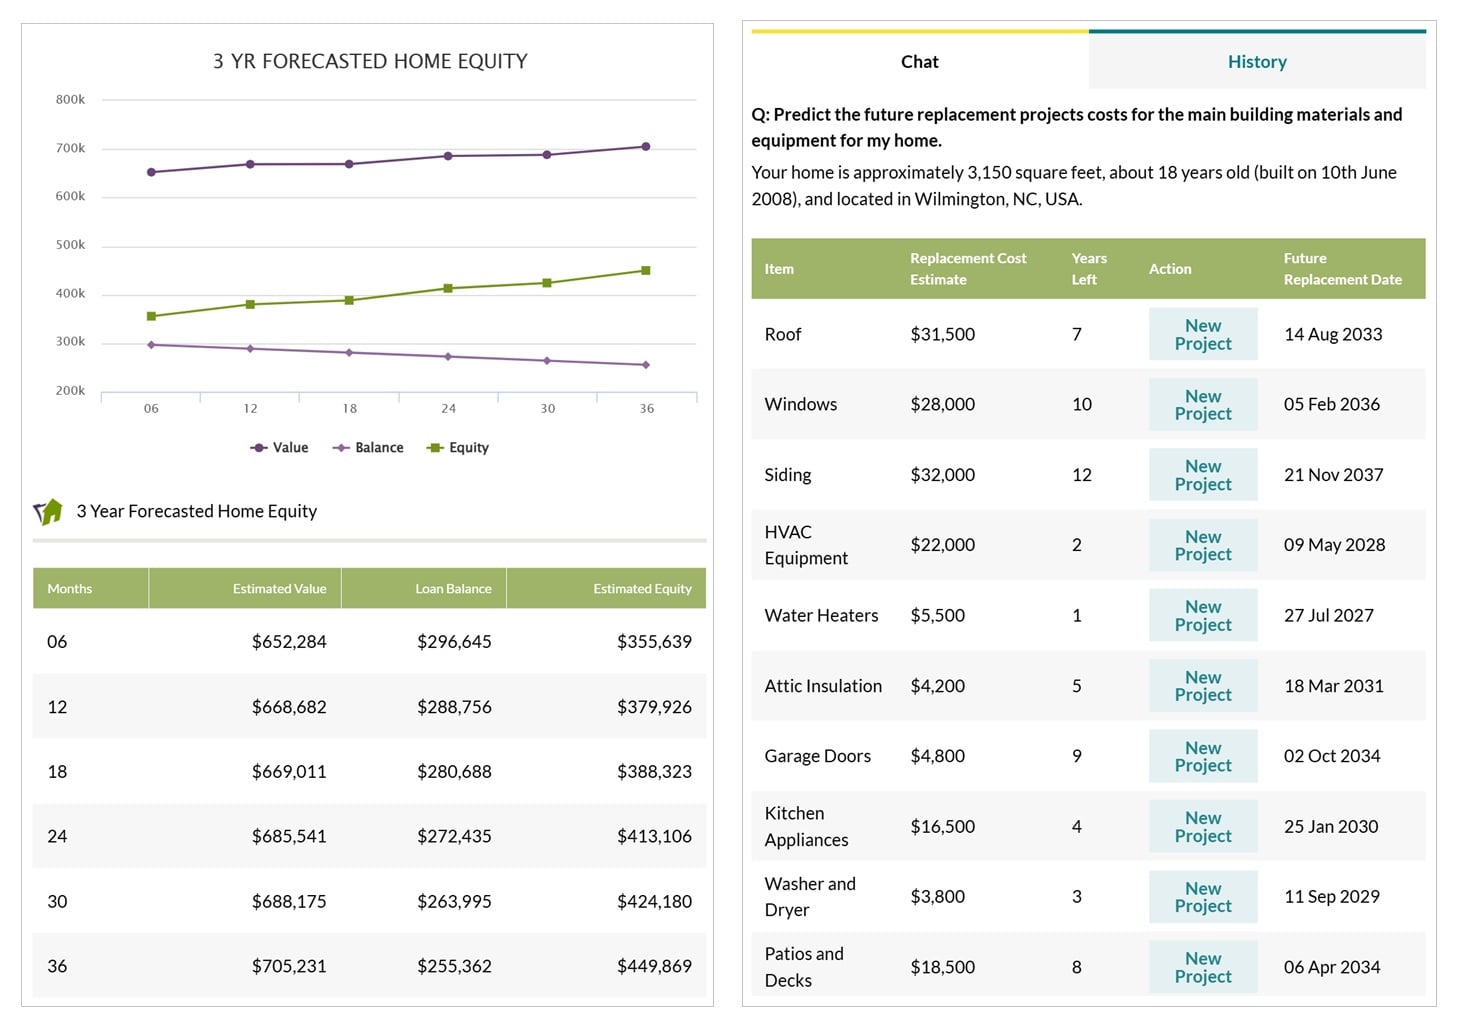Click the Years Left column header
1460x1029 pixels.
[x=1089, y=268]
